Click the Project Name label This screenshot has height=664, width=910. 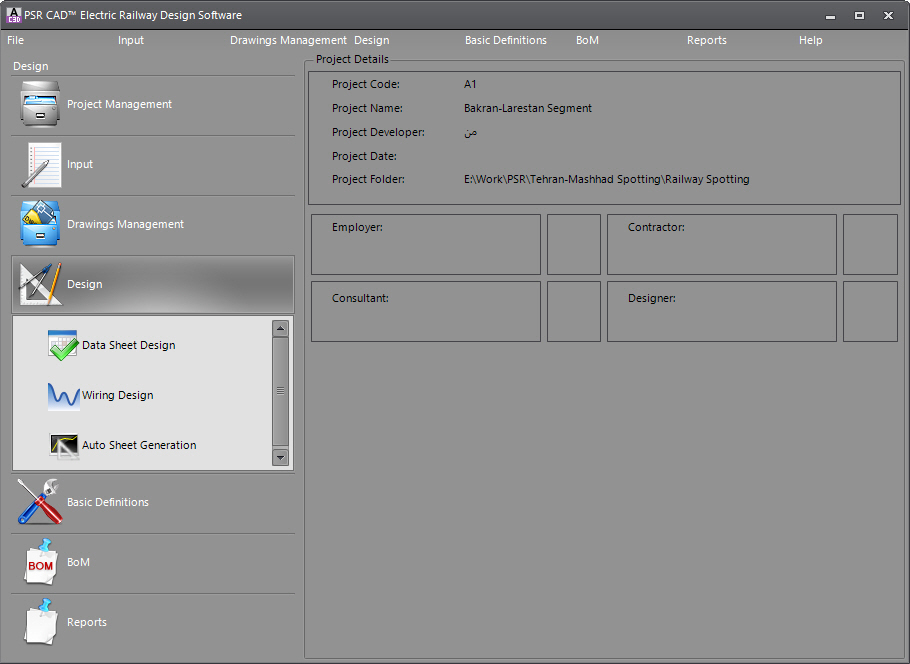tap(367, 108)
